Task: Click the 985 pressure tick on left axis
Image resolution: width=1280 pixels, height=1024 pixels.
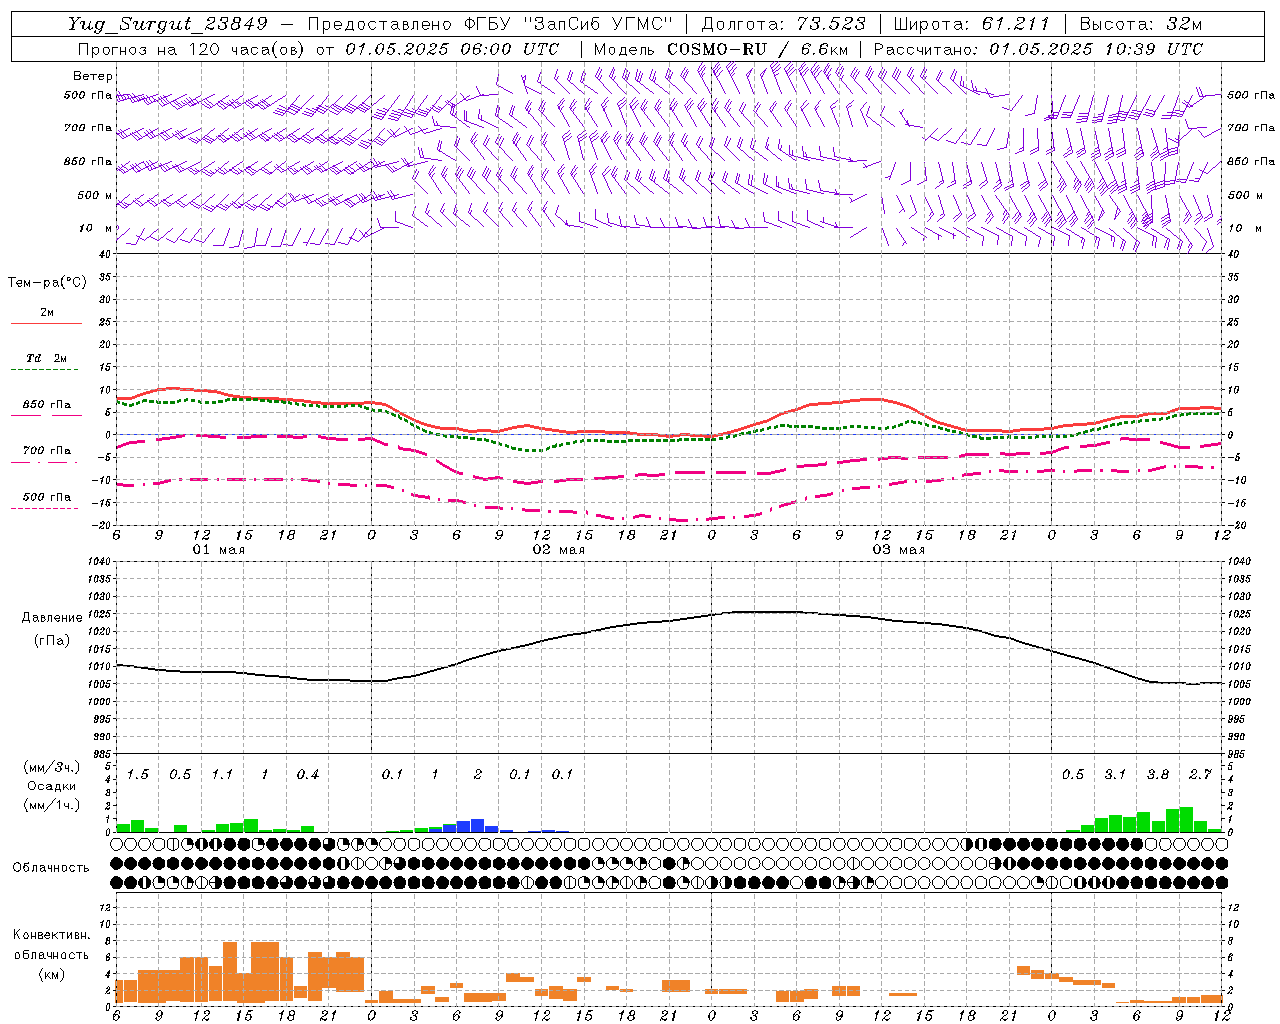Action: pos(100,754)
